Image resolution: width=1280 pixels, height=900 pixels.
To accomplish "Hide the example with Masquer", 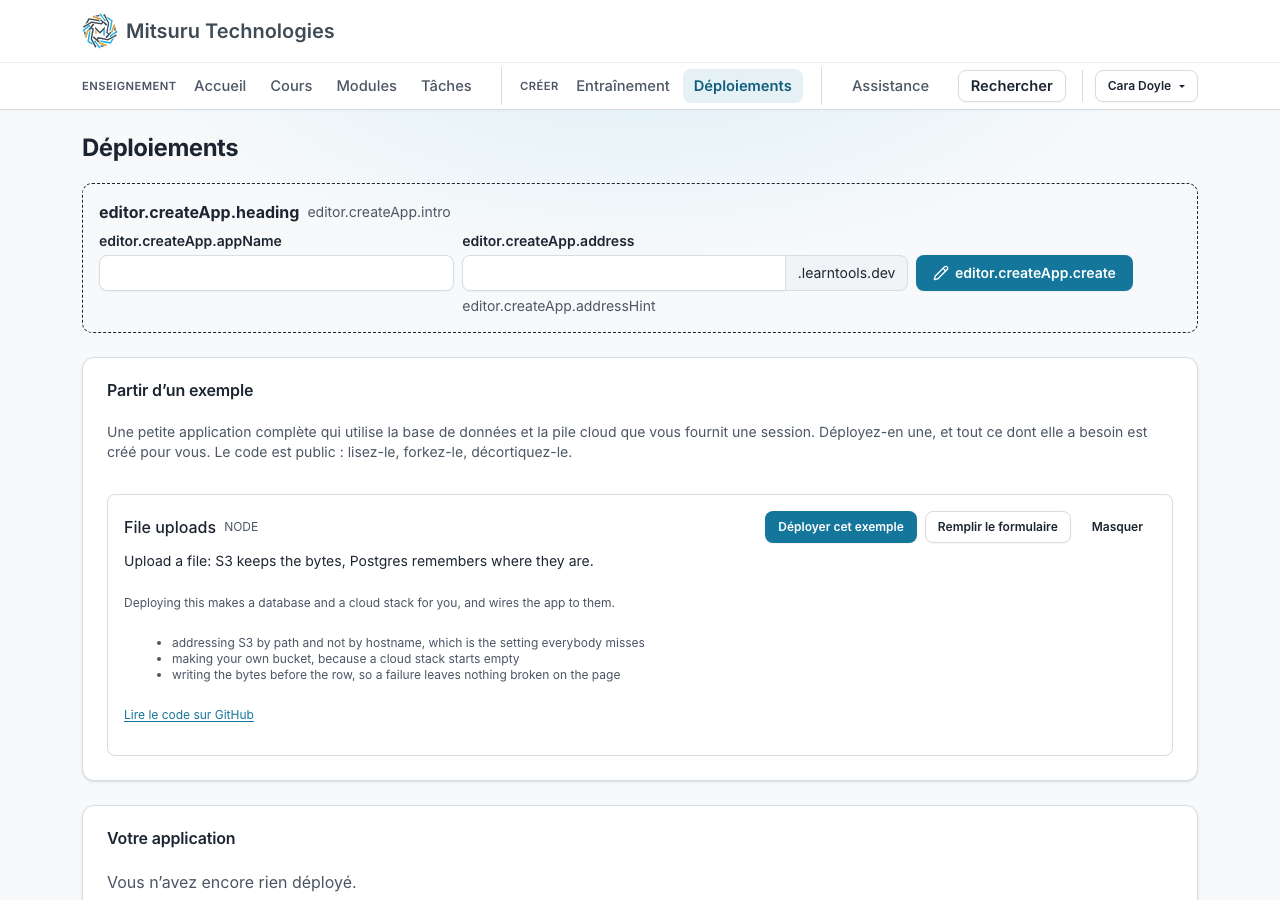I will 1117,527.
